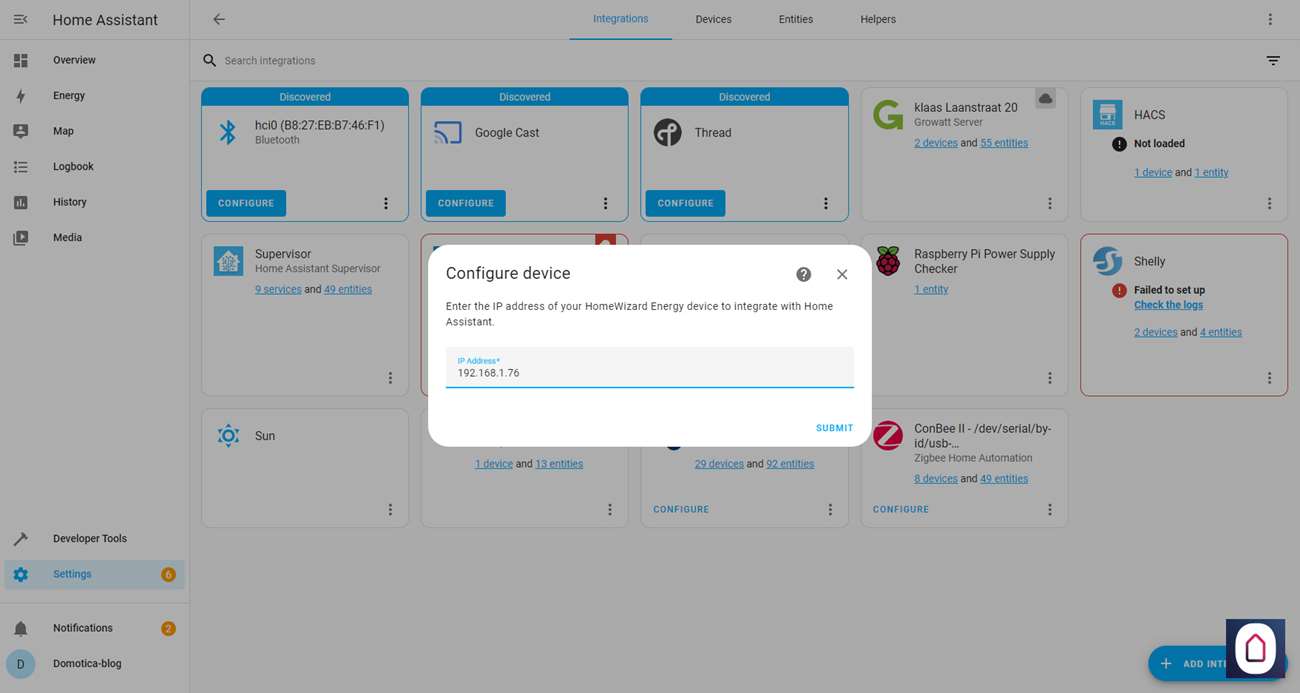Open the Supervisor card's three-dot menu

click(x=390, y=378)
